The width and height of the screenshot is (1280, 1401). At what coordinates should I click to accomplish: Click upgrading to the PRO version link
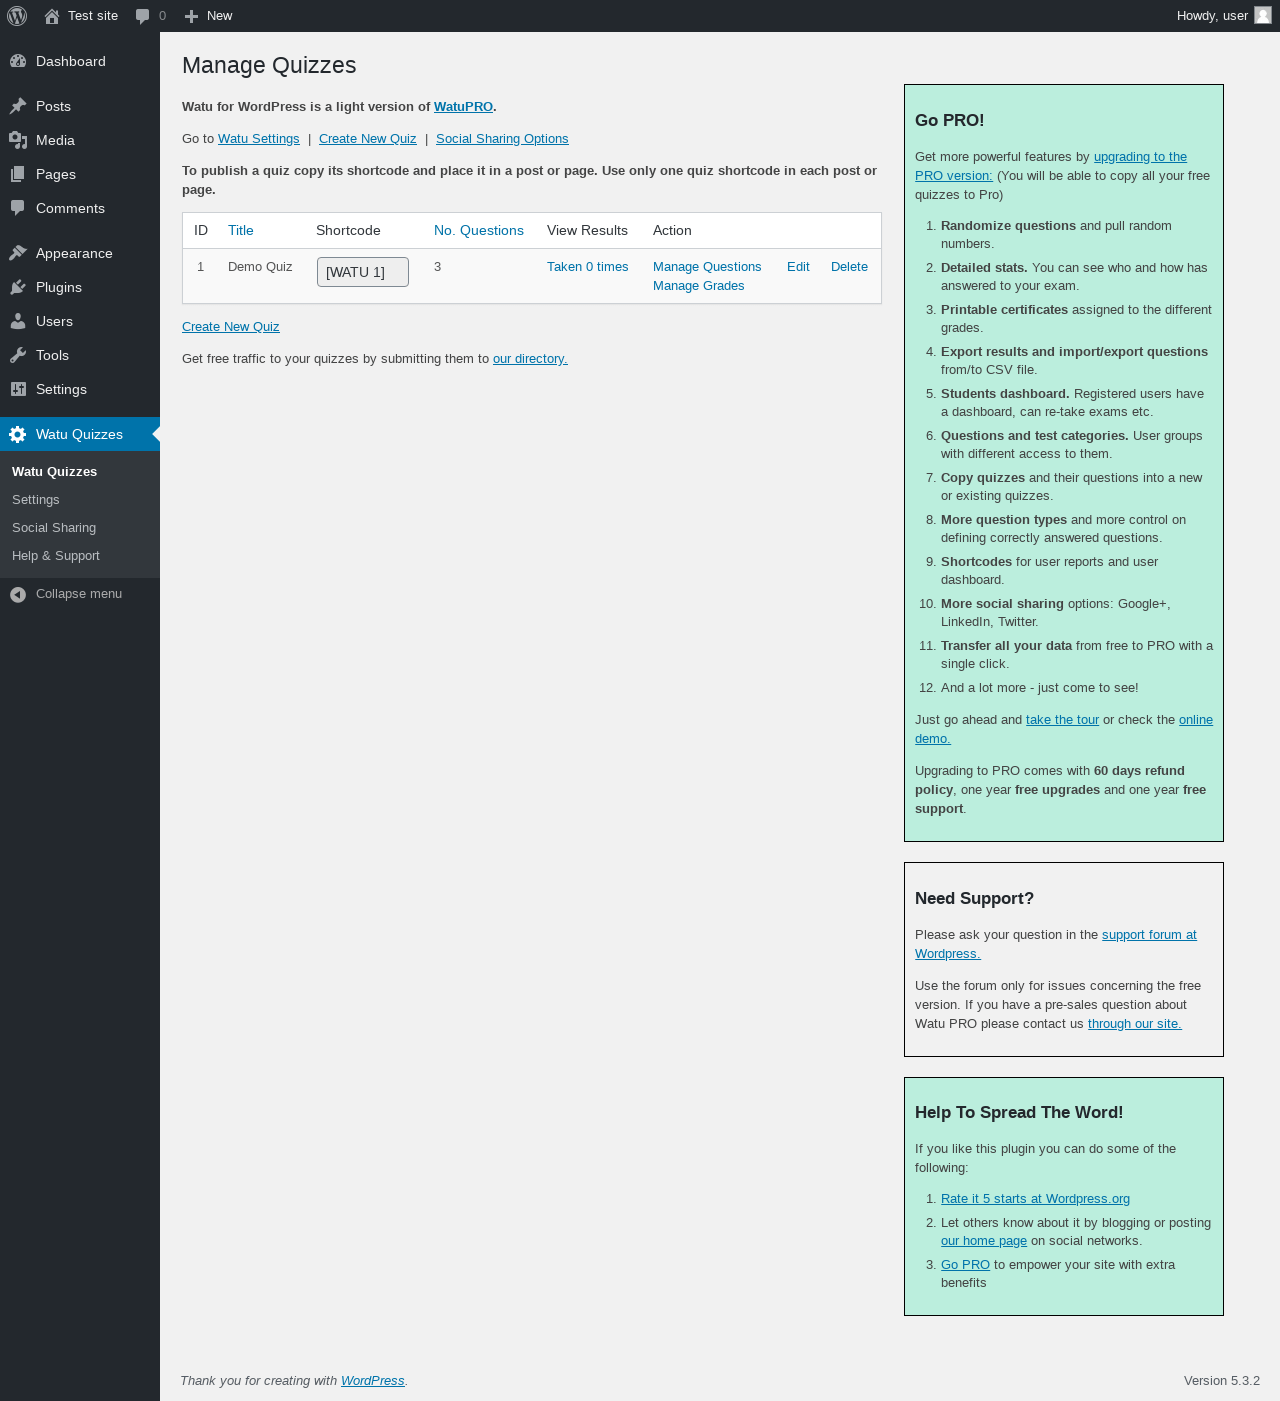tap(1051, 166)
